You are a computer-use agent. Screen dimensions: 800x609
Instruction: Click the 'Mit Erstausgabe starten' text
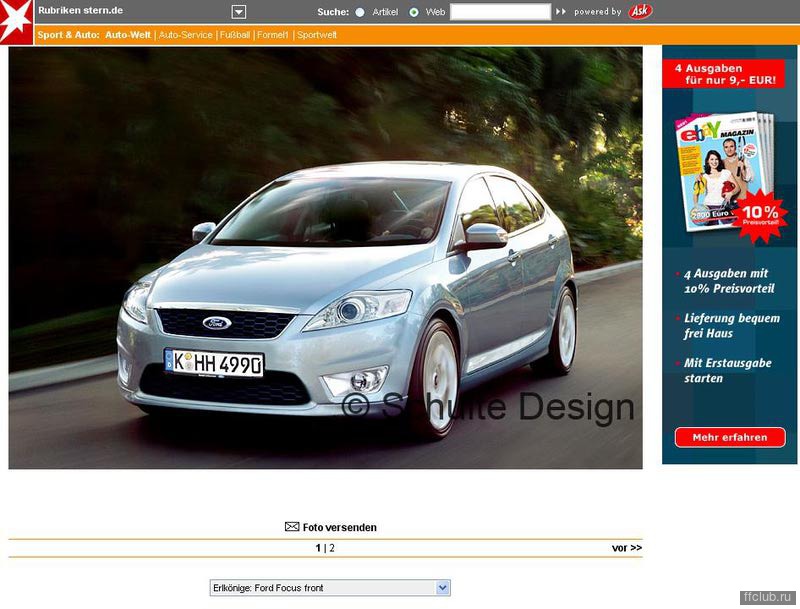coord(728,371)
